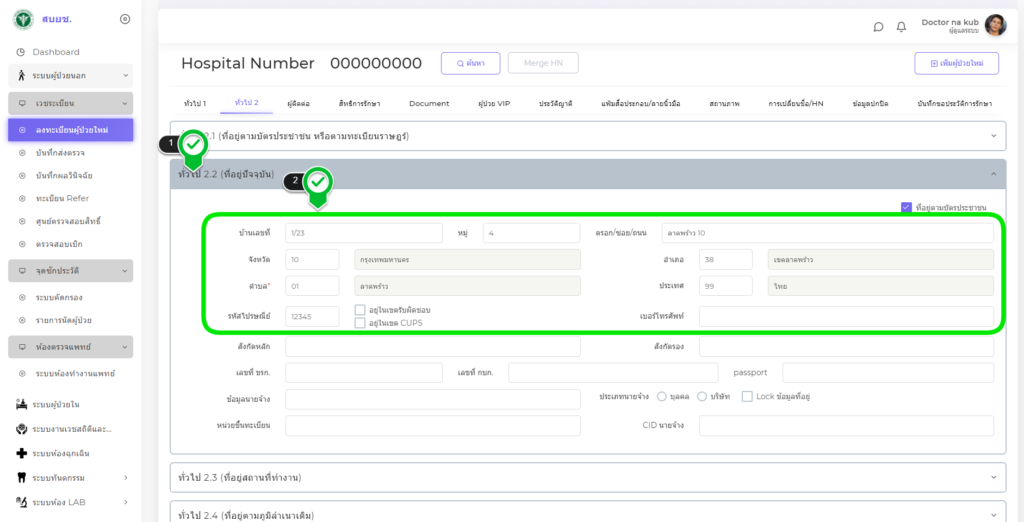Enable the Lock ข้อมูลที่อยู่ checkbox
1024x522 pixels.
point(746,397)
